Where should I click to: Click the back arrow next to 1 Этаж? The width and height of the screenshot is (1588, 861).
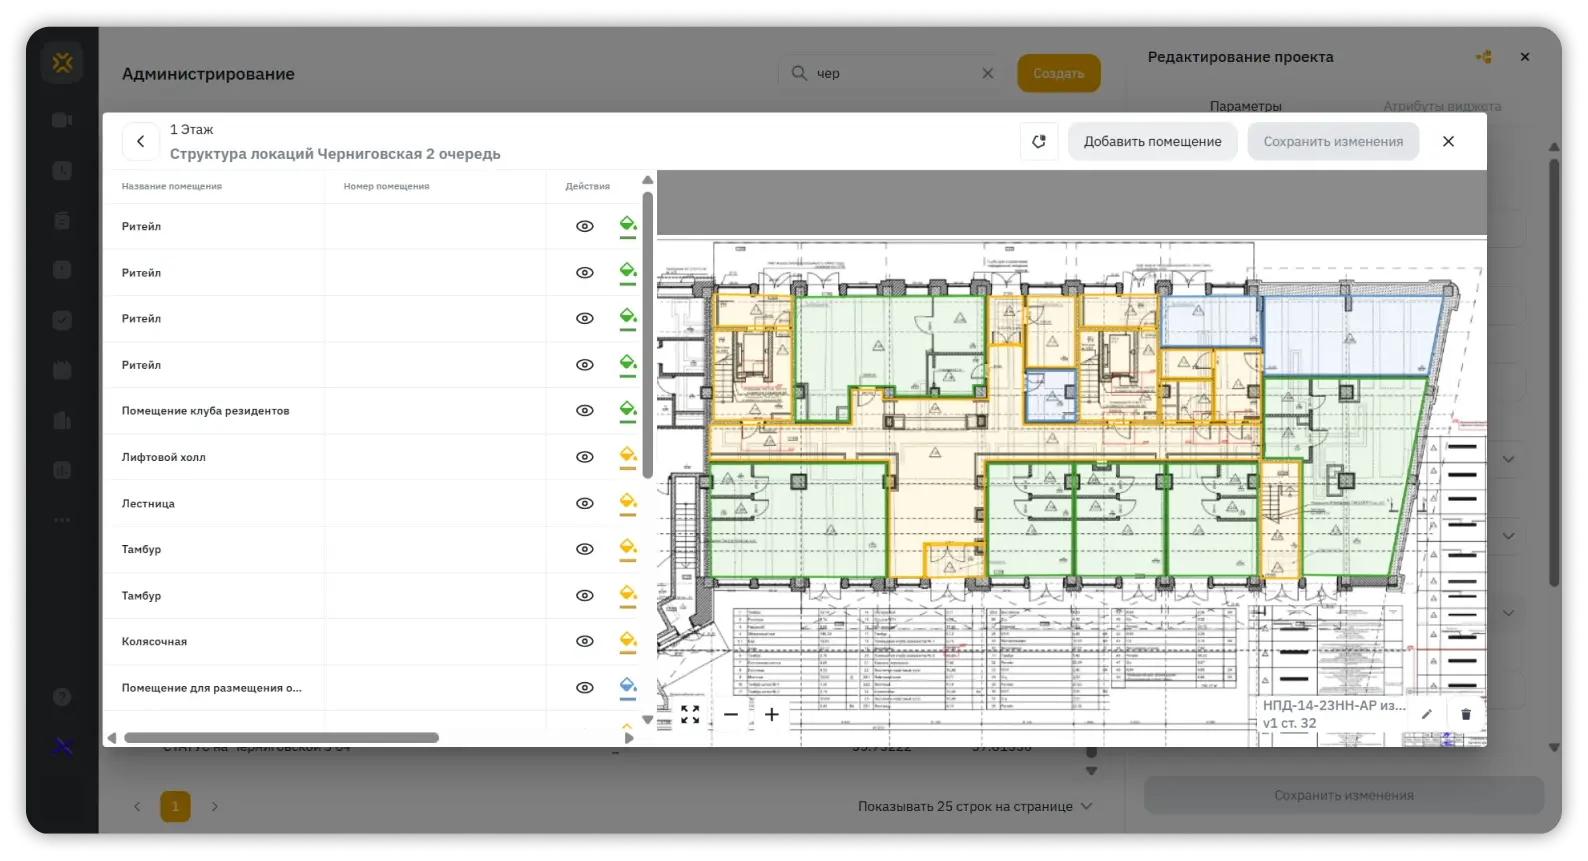coord(141,142)
